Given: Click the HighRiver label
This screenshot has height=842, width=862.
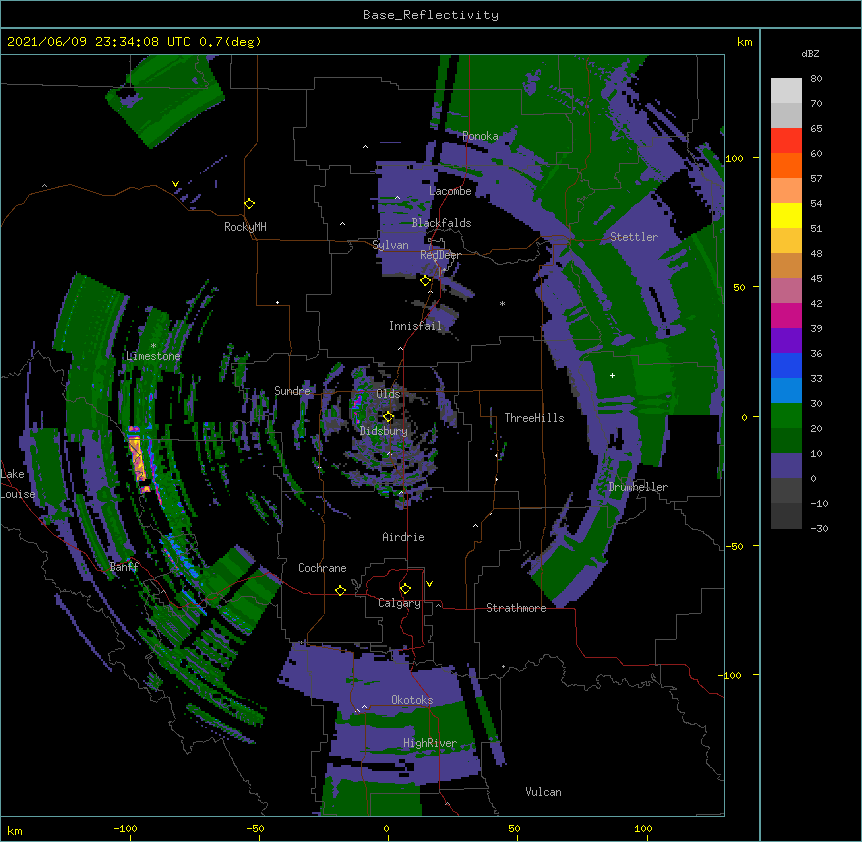Looking at the screenshot, I should click(x=430, y=743).
